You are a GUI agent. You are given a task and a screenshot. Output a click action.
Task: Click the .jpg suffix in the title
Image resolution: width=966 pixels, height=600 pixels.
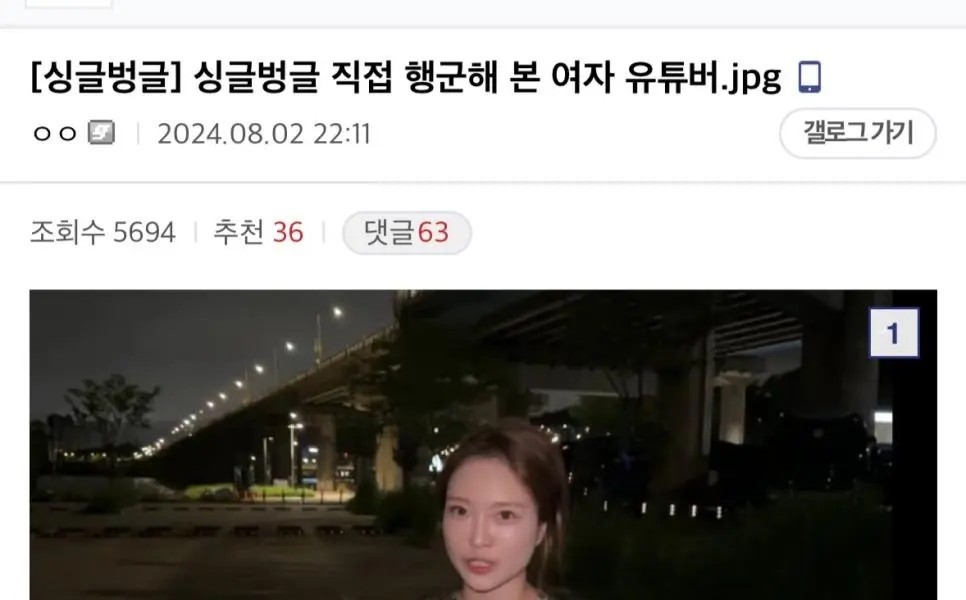tap(751, 80)
